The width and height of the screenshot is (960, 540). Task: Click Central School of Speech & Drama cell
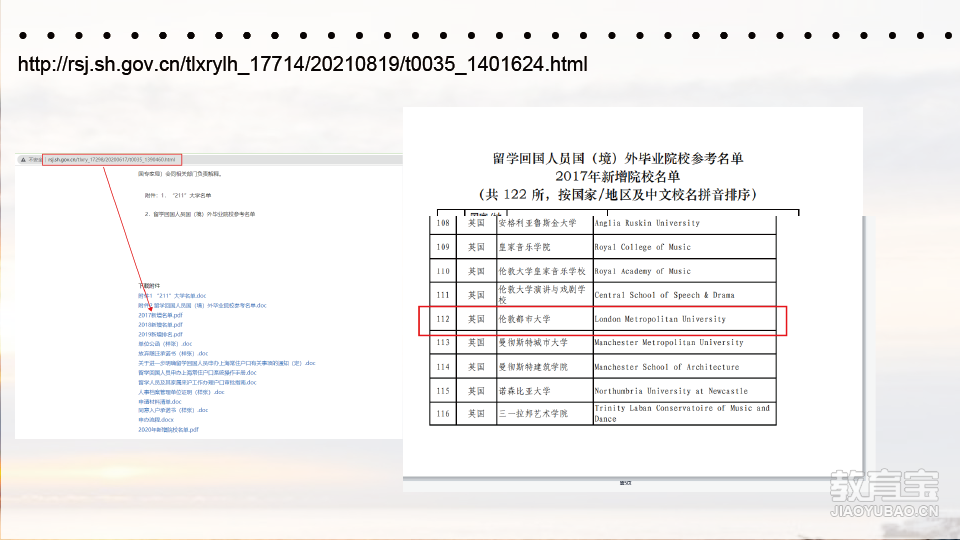pos(684,294)
